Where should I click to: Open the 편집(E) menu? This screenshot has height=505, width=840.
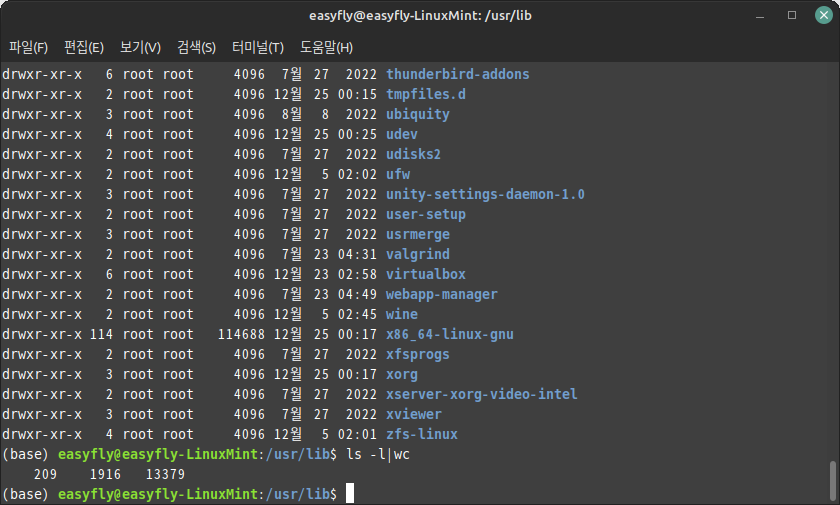[84, 47]
